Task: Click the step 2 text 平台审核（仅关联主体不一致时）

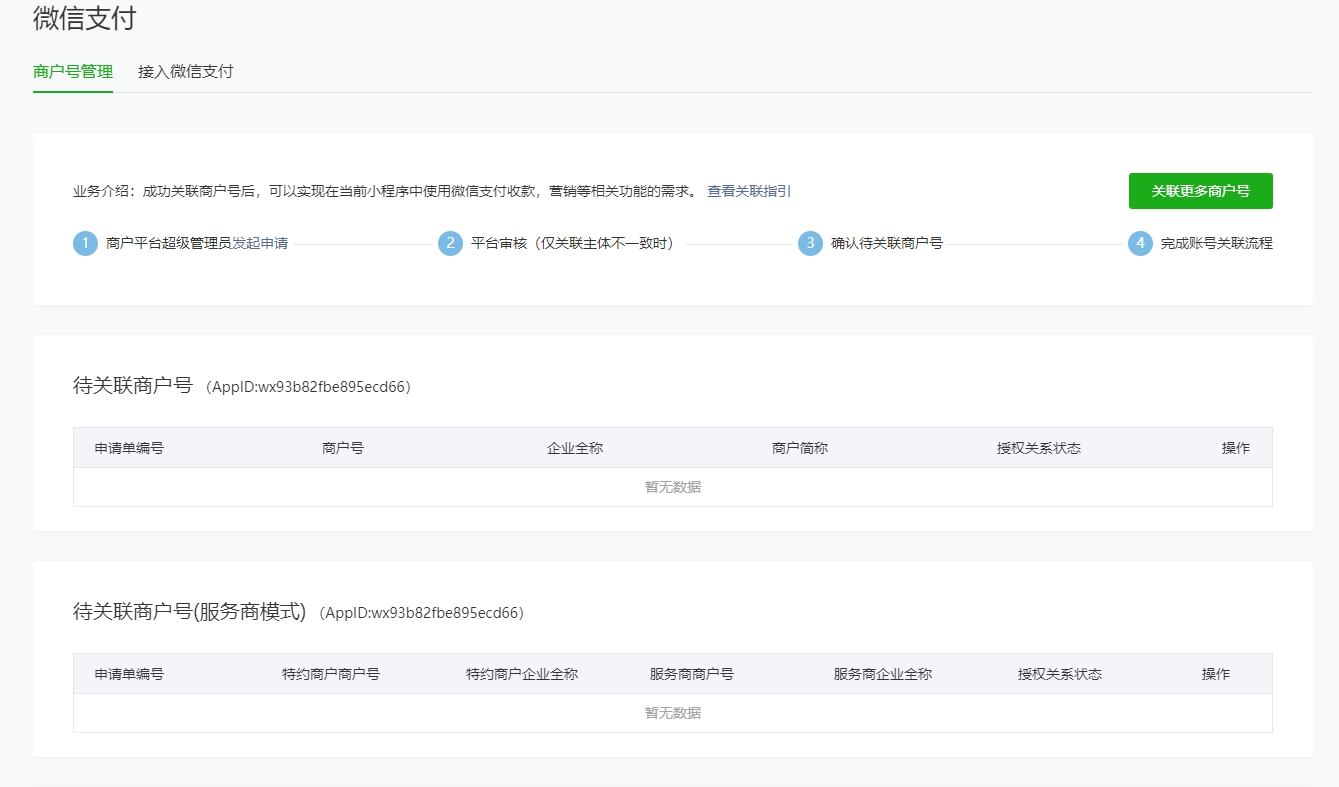Action: pyautogui.click(x=573, y=243)
